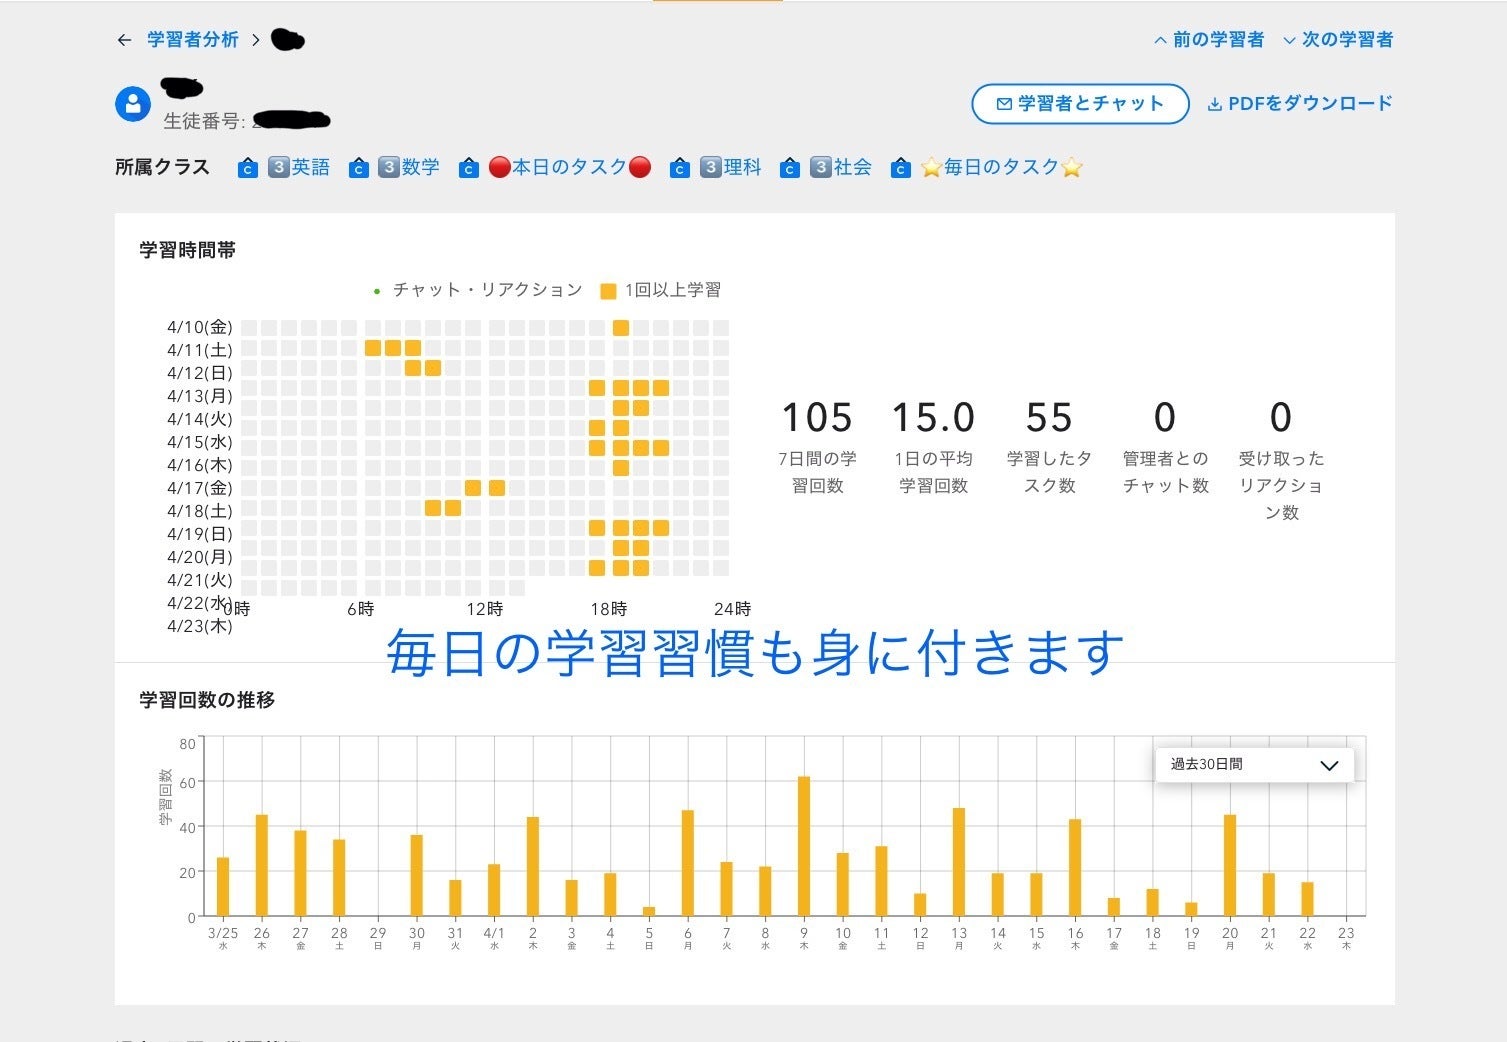1507x1042 pixels.
Task: Click the class icon before 社会
Action: (x=790, y=168)
